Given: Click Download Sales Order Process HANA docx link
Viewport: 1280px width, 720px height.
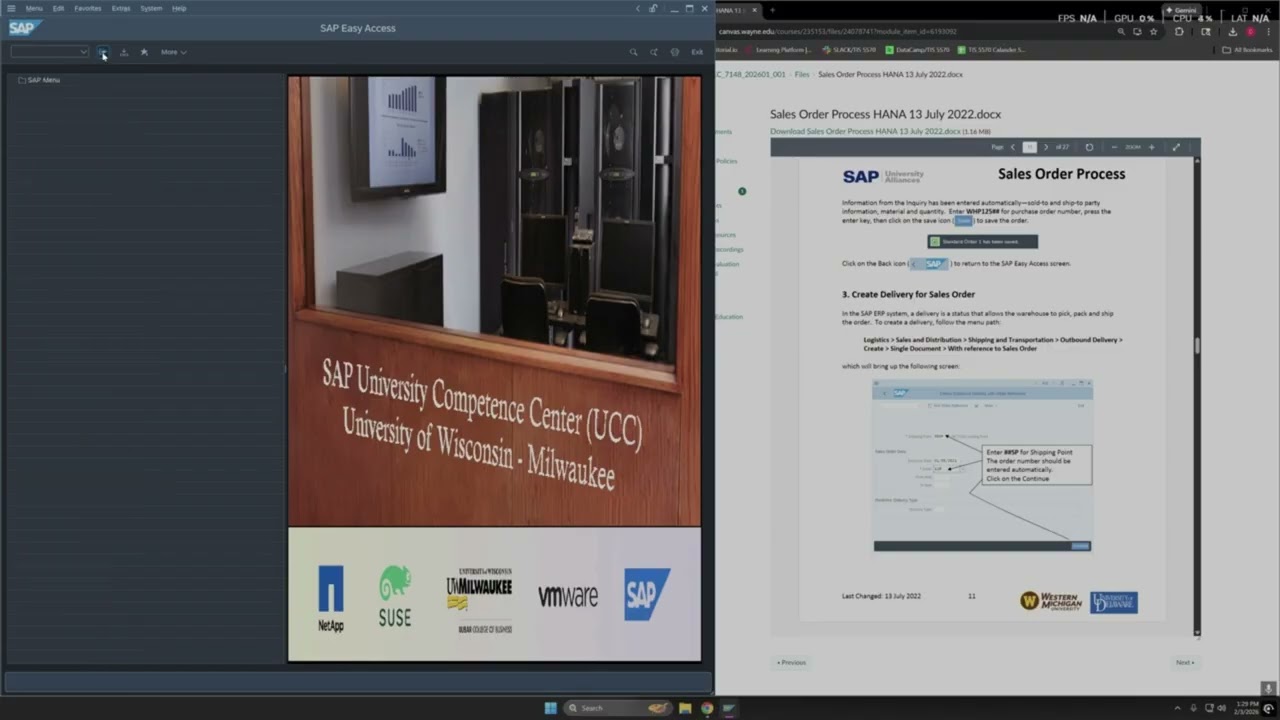Looking at the screenshot, I should [x=865, y=131].
